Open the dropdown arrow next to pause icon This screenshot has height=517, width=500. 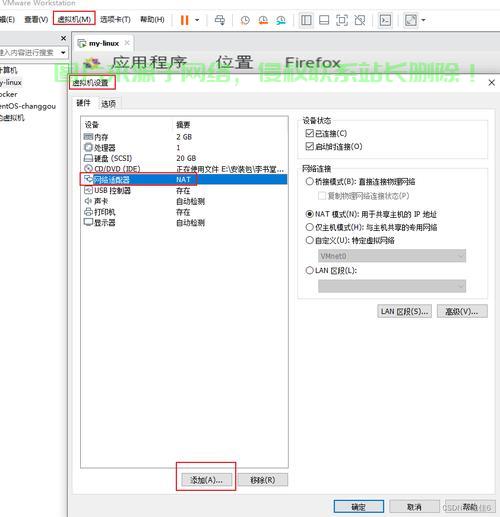point(197,20)
